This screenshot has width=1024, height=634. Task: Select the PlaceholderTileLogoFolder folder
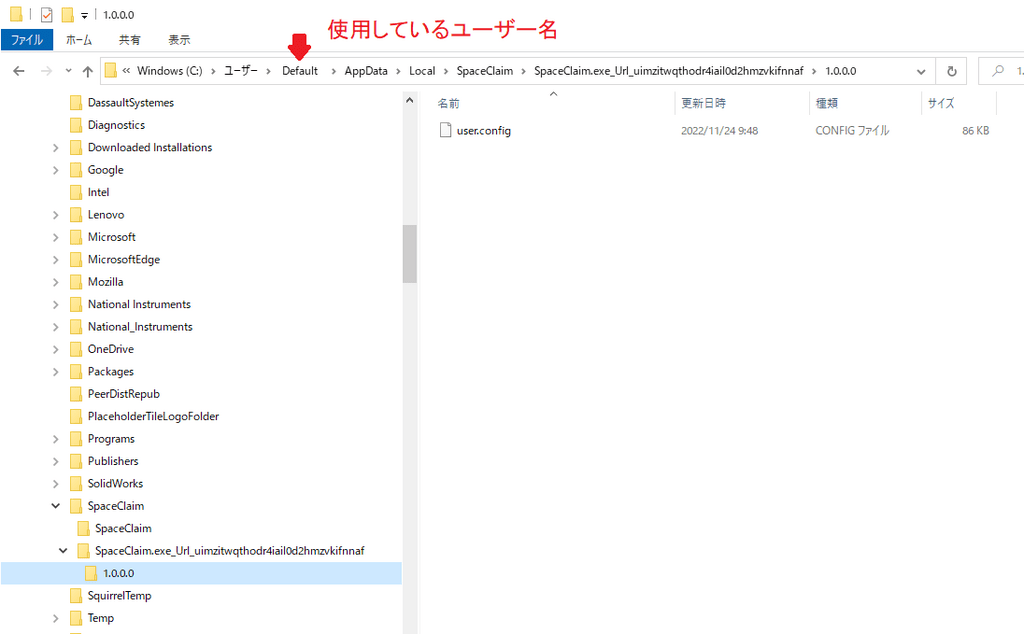pos(153,416)
